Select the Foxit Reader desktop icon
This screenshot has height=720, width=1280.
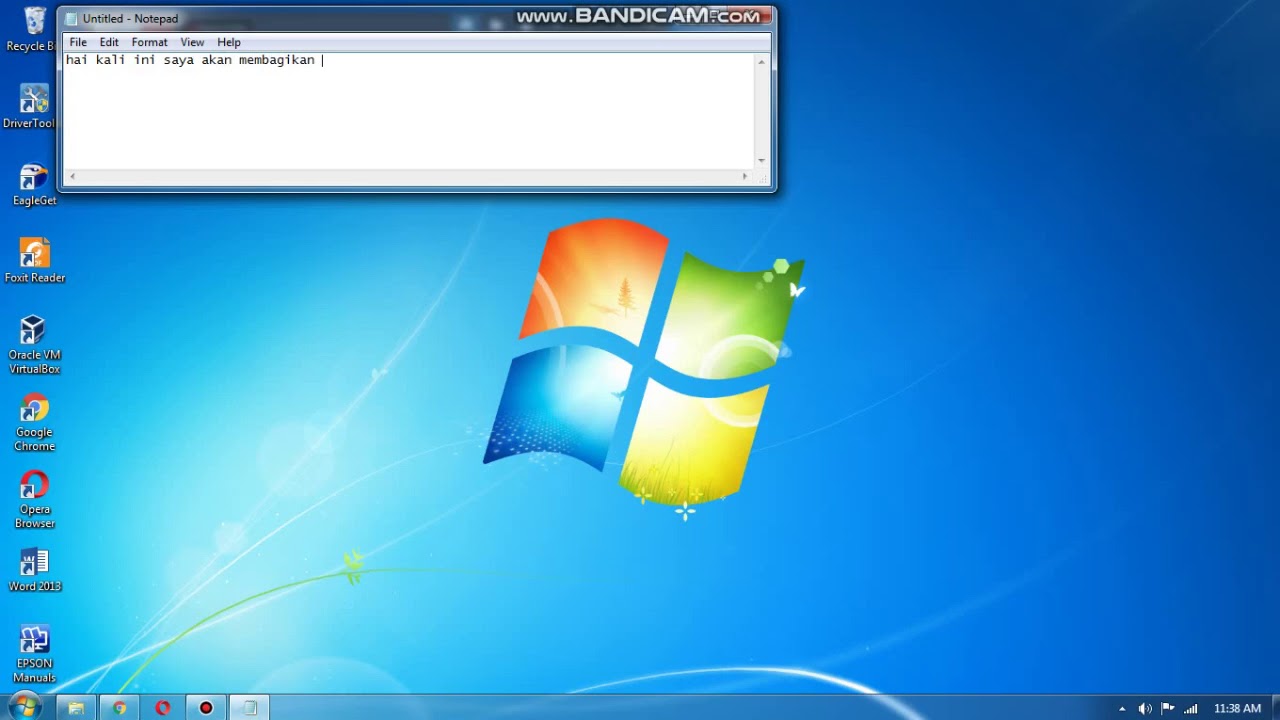click(x=35, y=260)
